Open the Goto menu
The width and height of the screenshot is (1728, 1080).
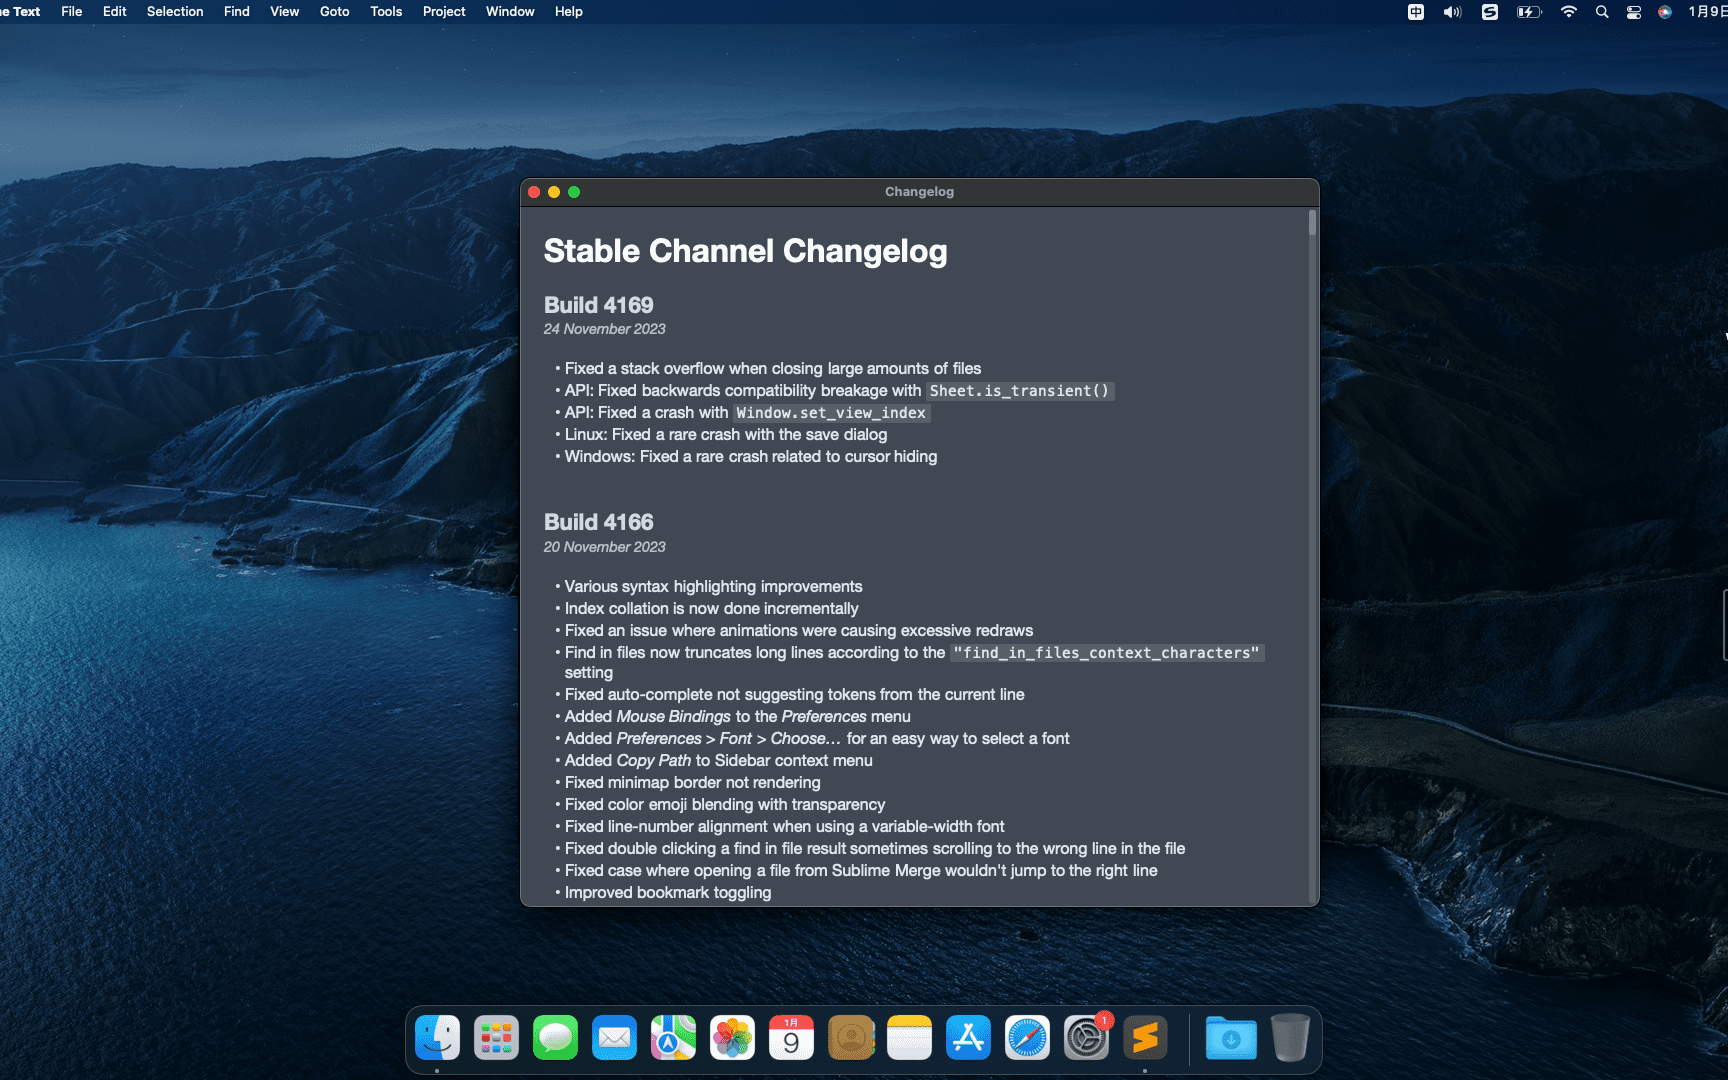pos(335,12)
